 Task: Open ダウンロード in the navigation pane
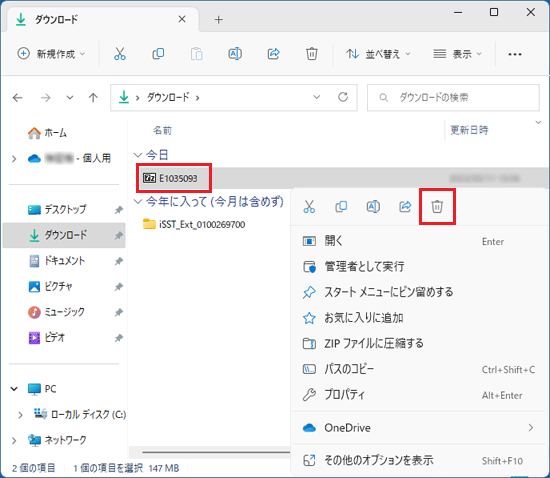point(64,235)
